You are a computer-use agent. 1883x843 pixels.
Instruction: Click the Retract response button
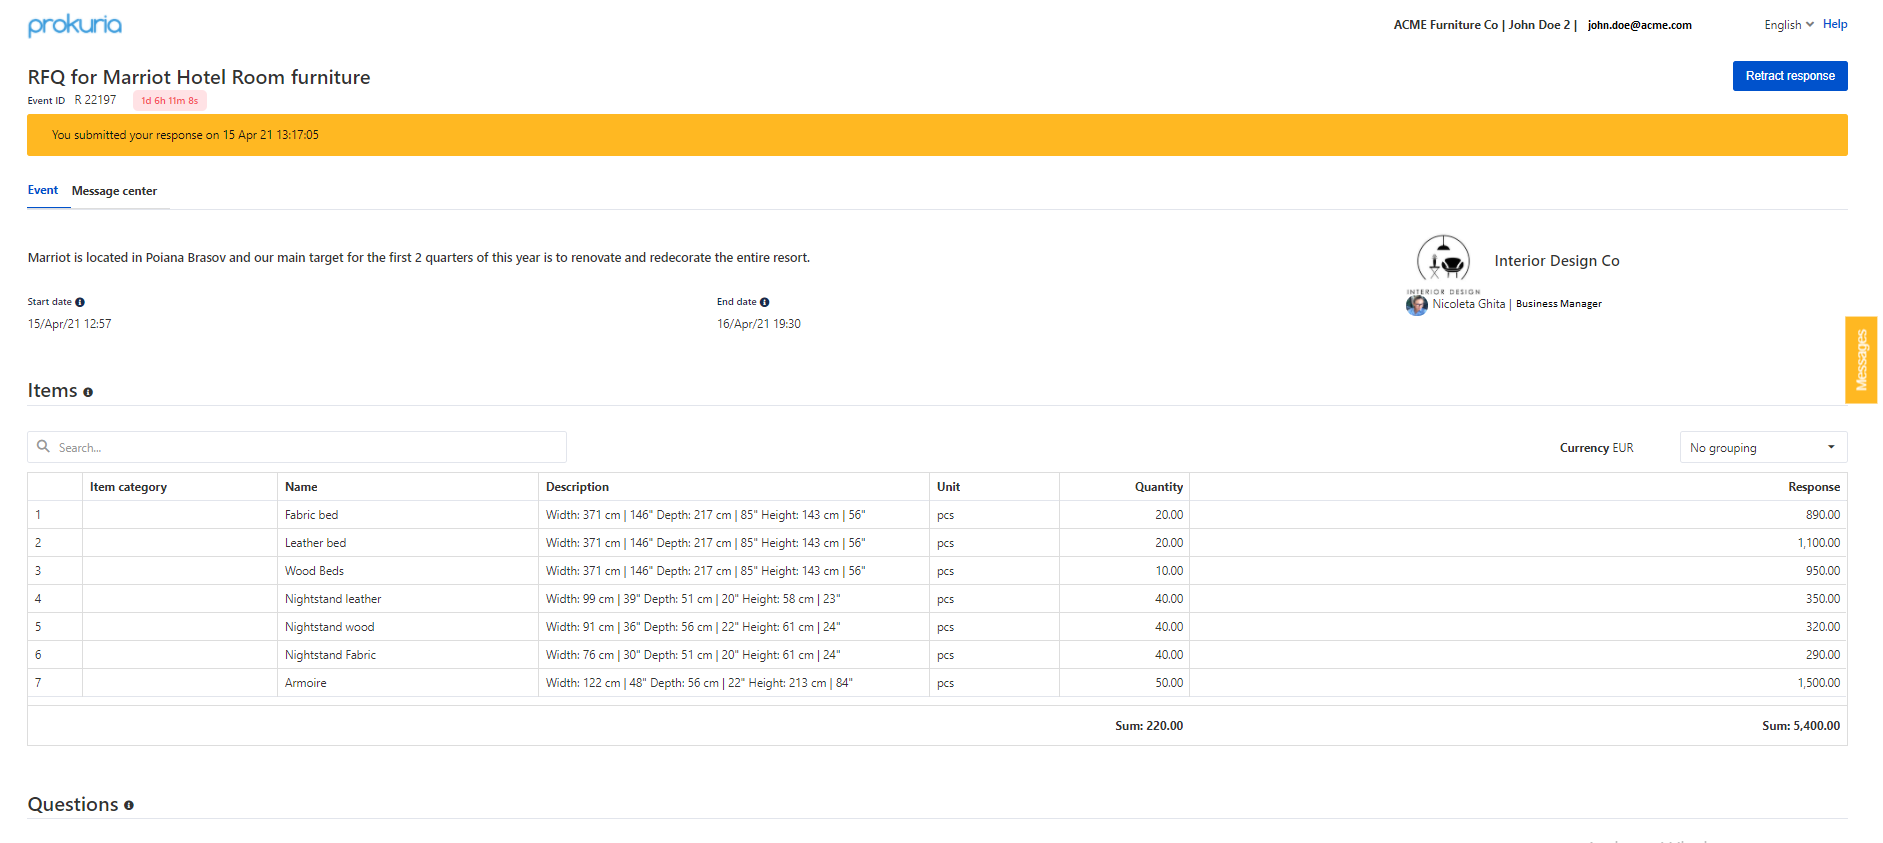[1790, 76]
